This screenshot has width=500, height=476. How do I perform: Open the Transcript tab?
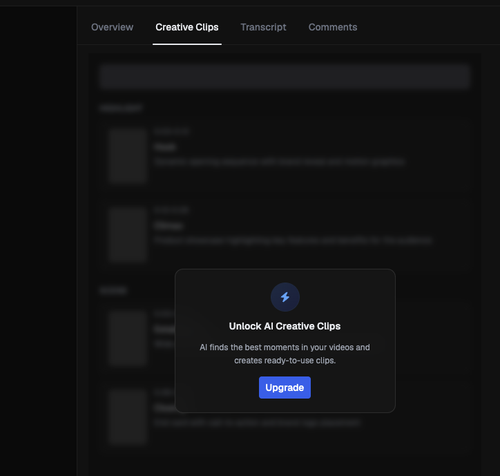(263, 27)
